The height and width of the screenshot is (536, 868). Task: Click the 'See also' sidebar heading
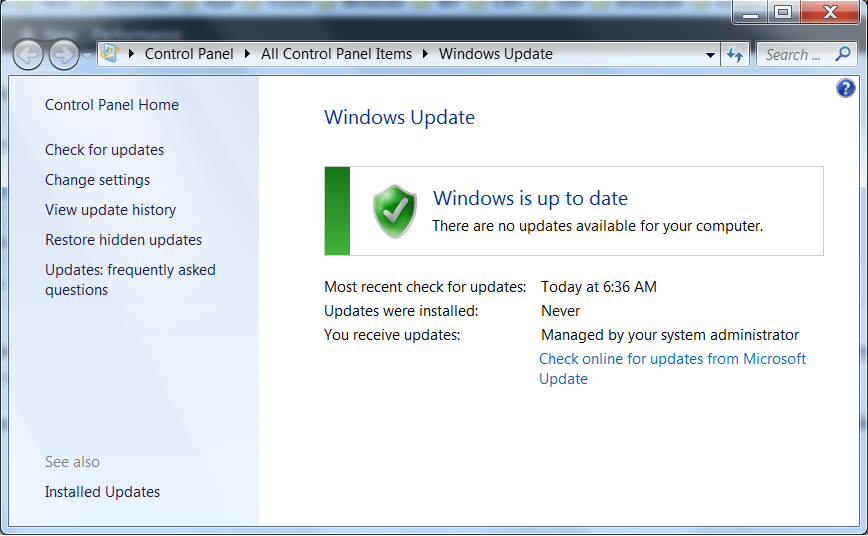(73, 462)
